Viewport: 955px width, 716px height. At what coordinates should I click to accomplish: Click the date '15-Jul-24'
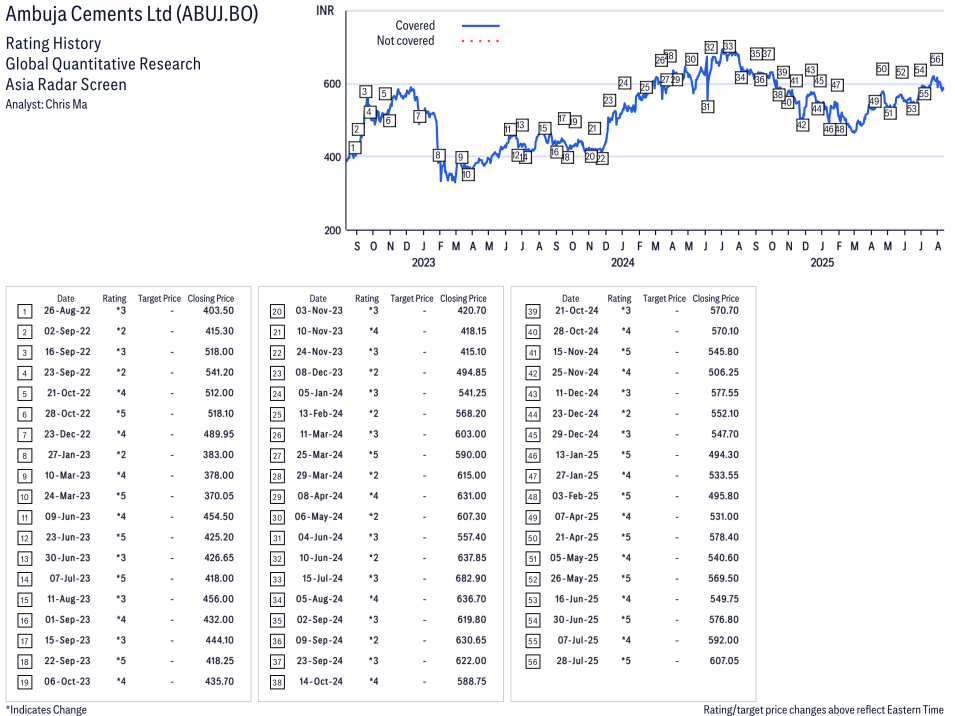(322, 578)
